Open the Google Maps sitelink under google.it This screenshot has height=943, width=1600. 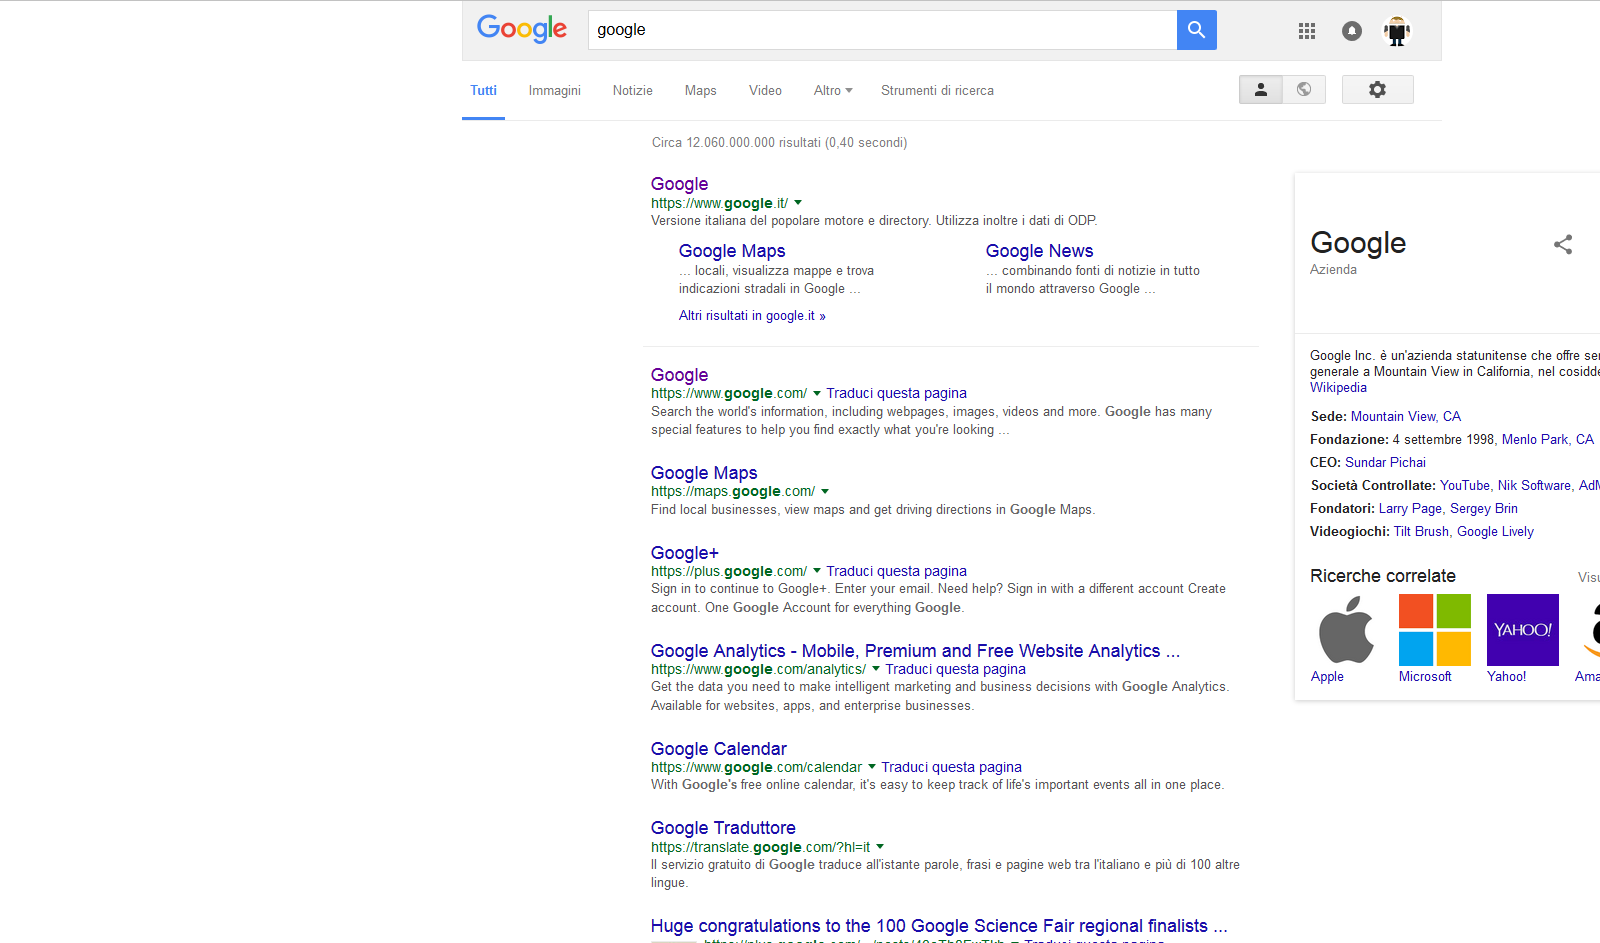click(x=732, y=251)
